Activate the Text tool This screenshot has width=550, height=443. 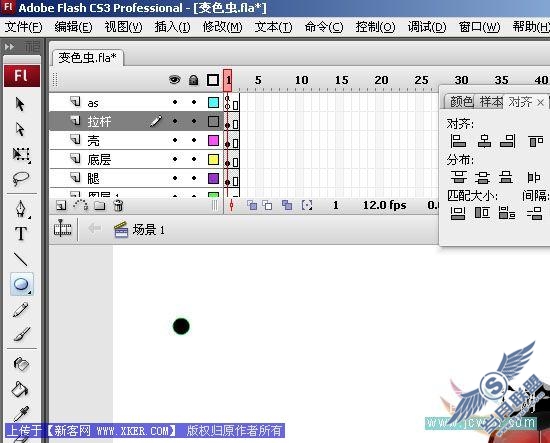tap(21, 233)
